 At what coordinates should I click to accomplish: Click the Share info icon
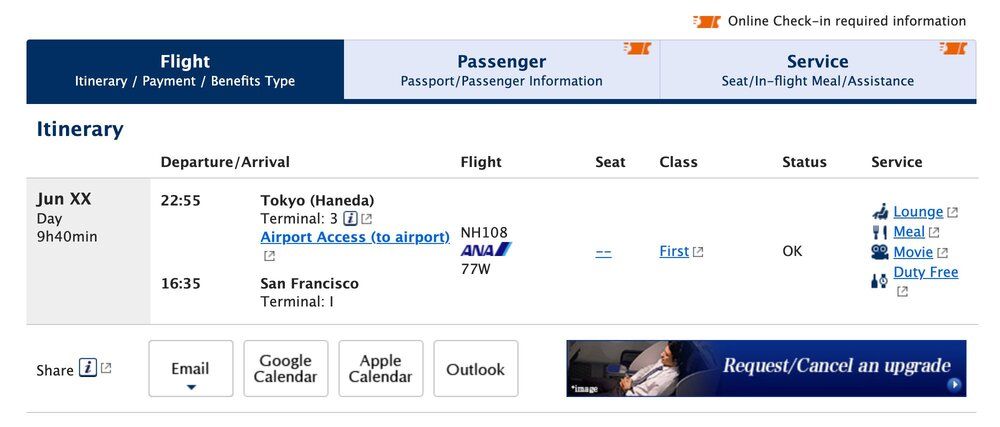pos(88,369)
